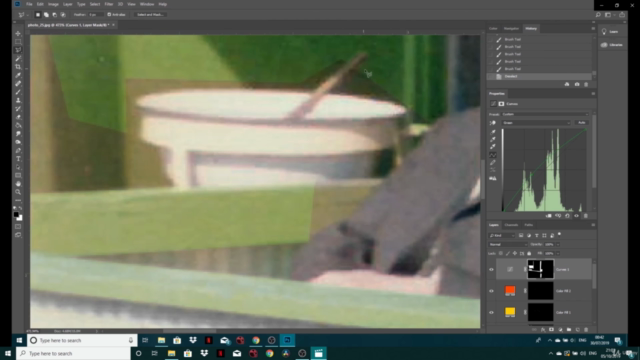Select the Brush tool in left toolbar
The height and width of the screenshot is (360, 640).
click(x=18, y=92)
